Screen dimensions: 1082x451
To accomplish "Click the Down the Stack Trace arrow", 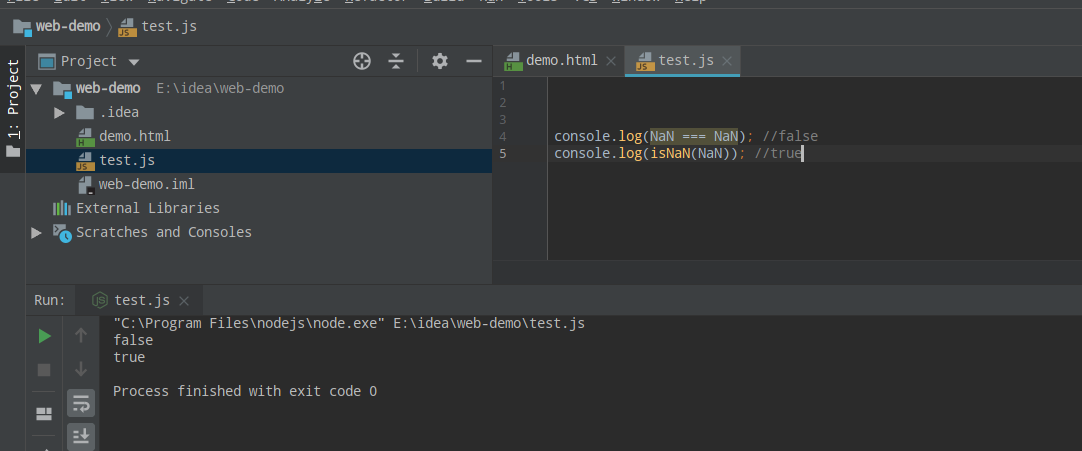I will click(x=81, y=369).
